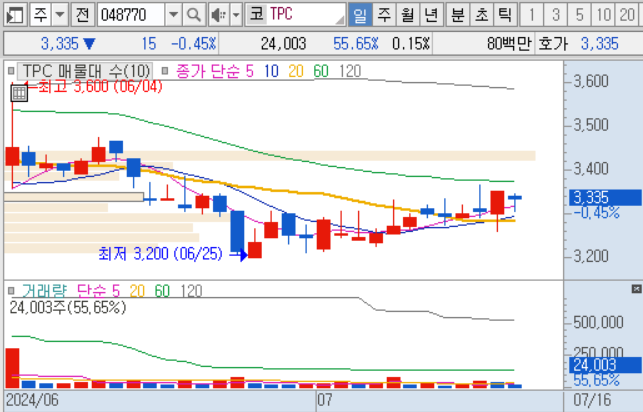Click the stock code field 048770
This screenshot has height=412, width=643.
pyautogui.click(x=131, y=15)
